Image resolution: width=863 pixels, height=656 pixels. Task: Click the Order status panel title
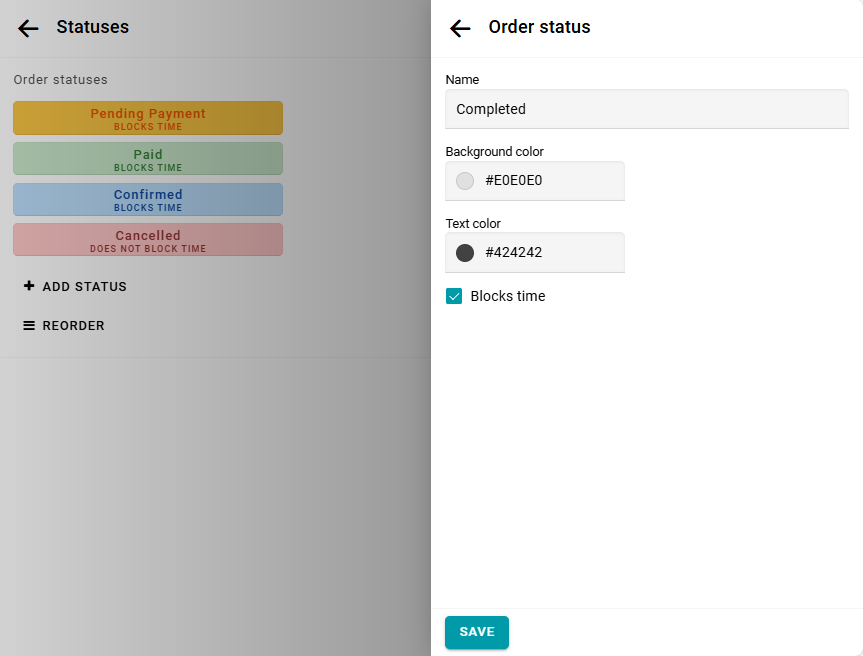pos(539,27)
